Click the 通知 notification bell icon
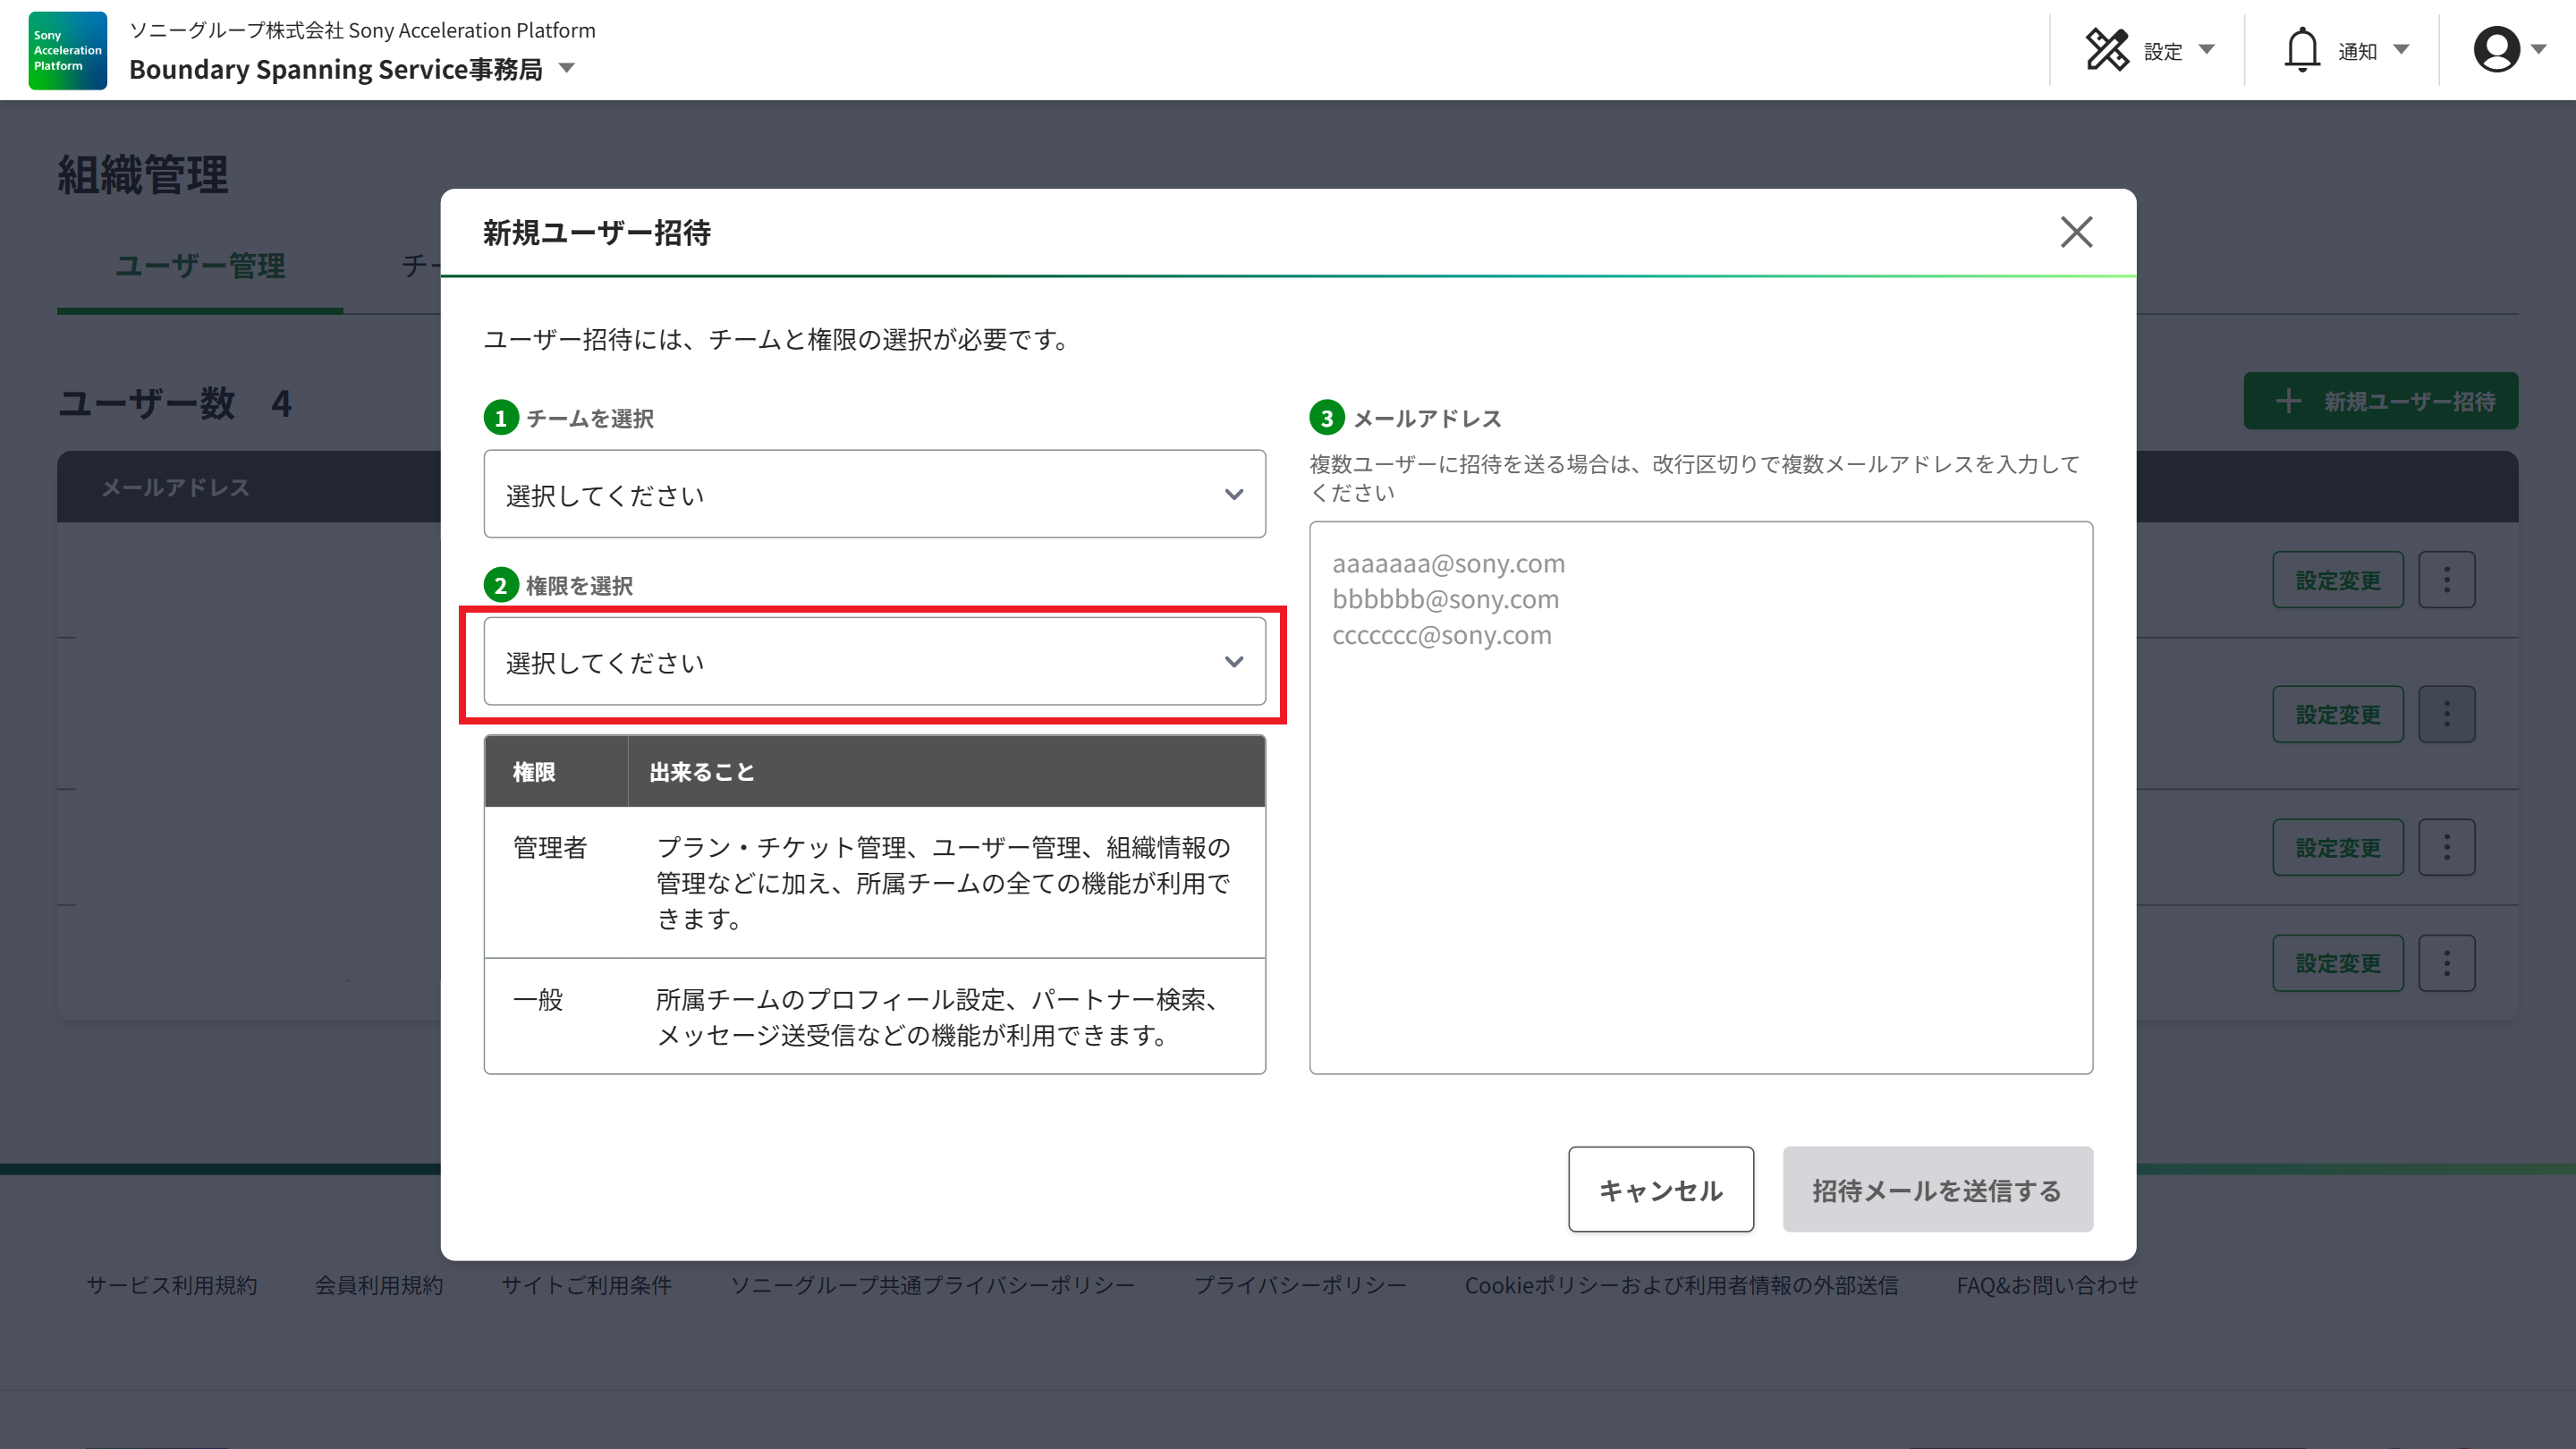Viewport: 2576px width, 1449px height. click(x=2302, y=48)
